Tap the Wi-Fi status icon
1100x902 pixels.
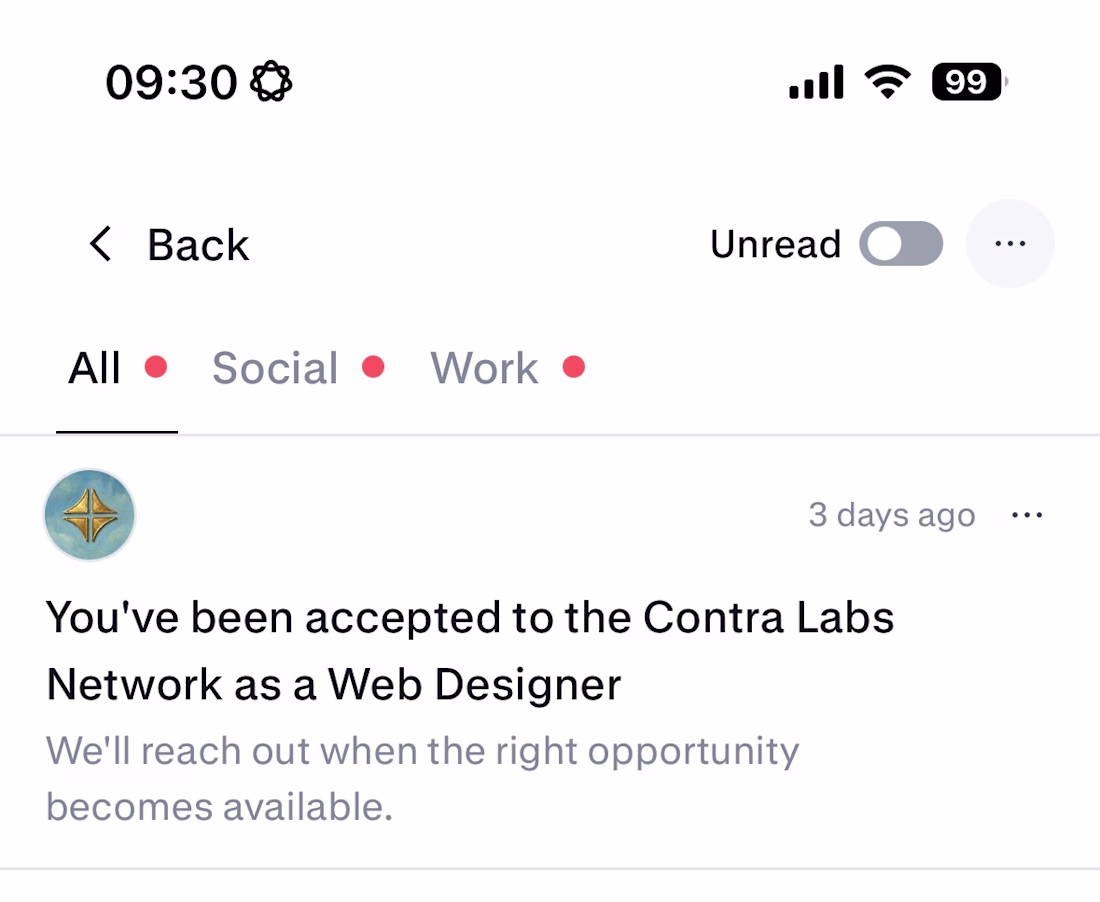(887, 82)
